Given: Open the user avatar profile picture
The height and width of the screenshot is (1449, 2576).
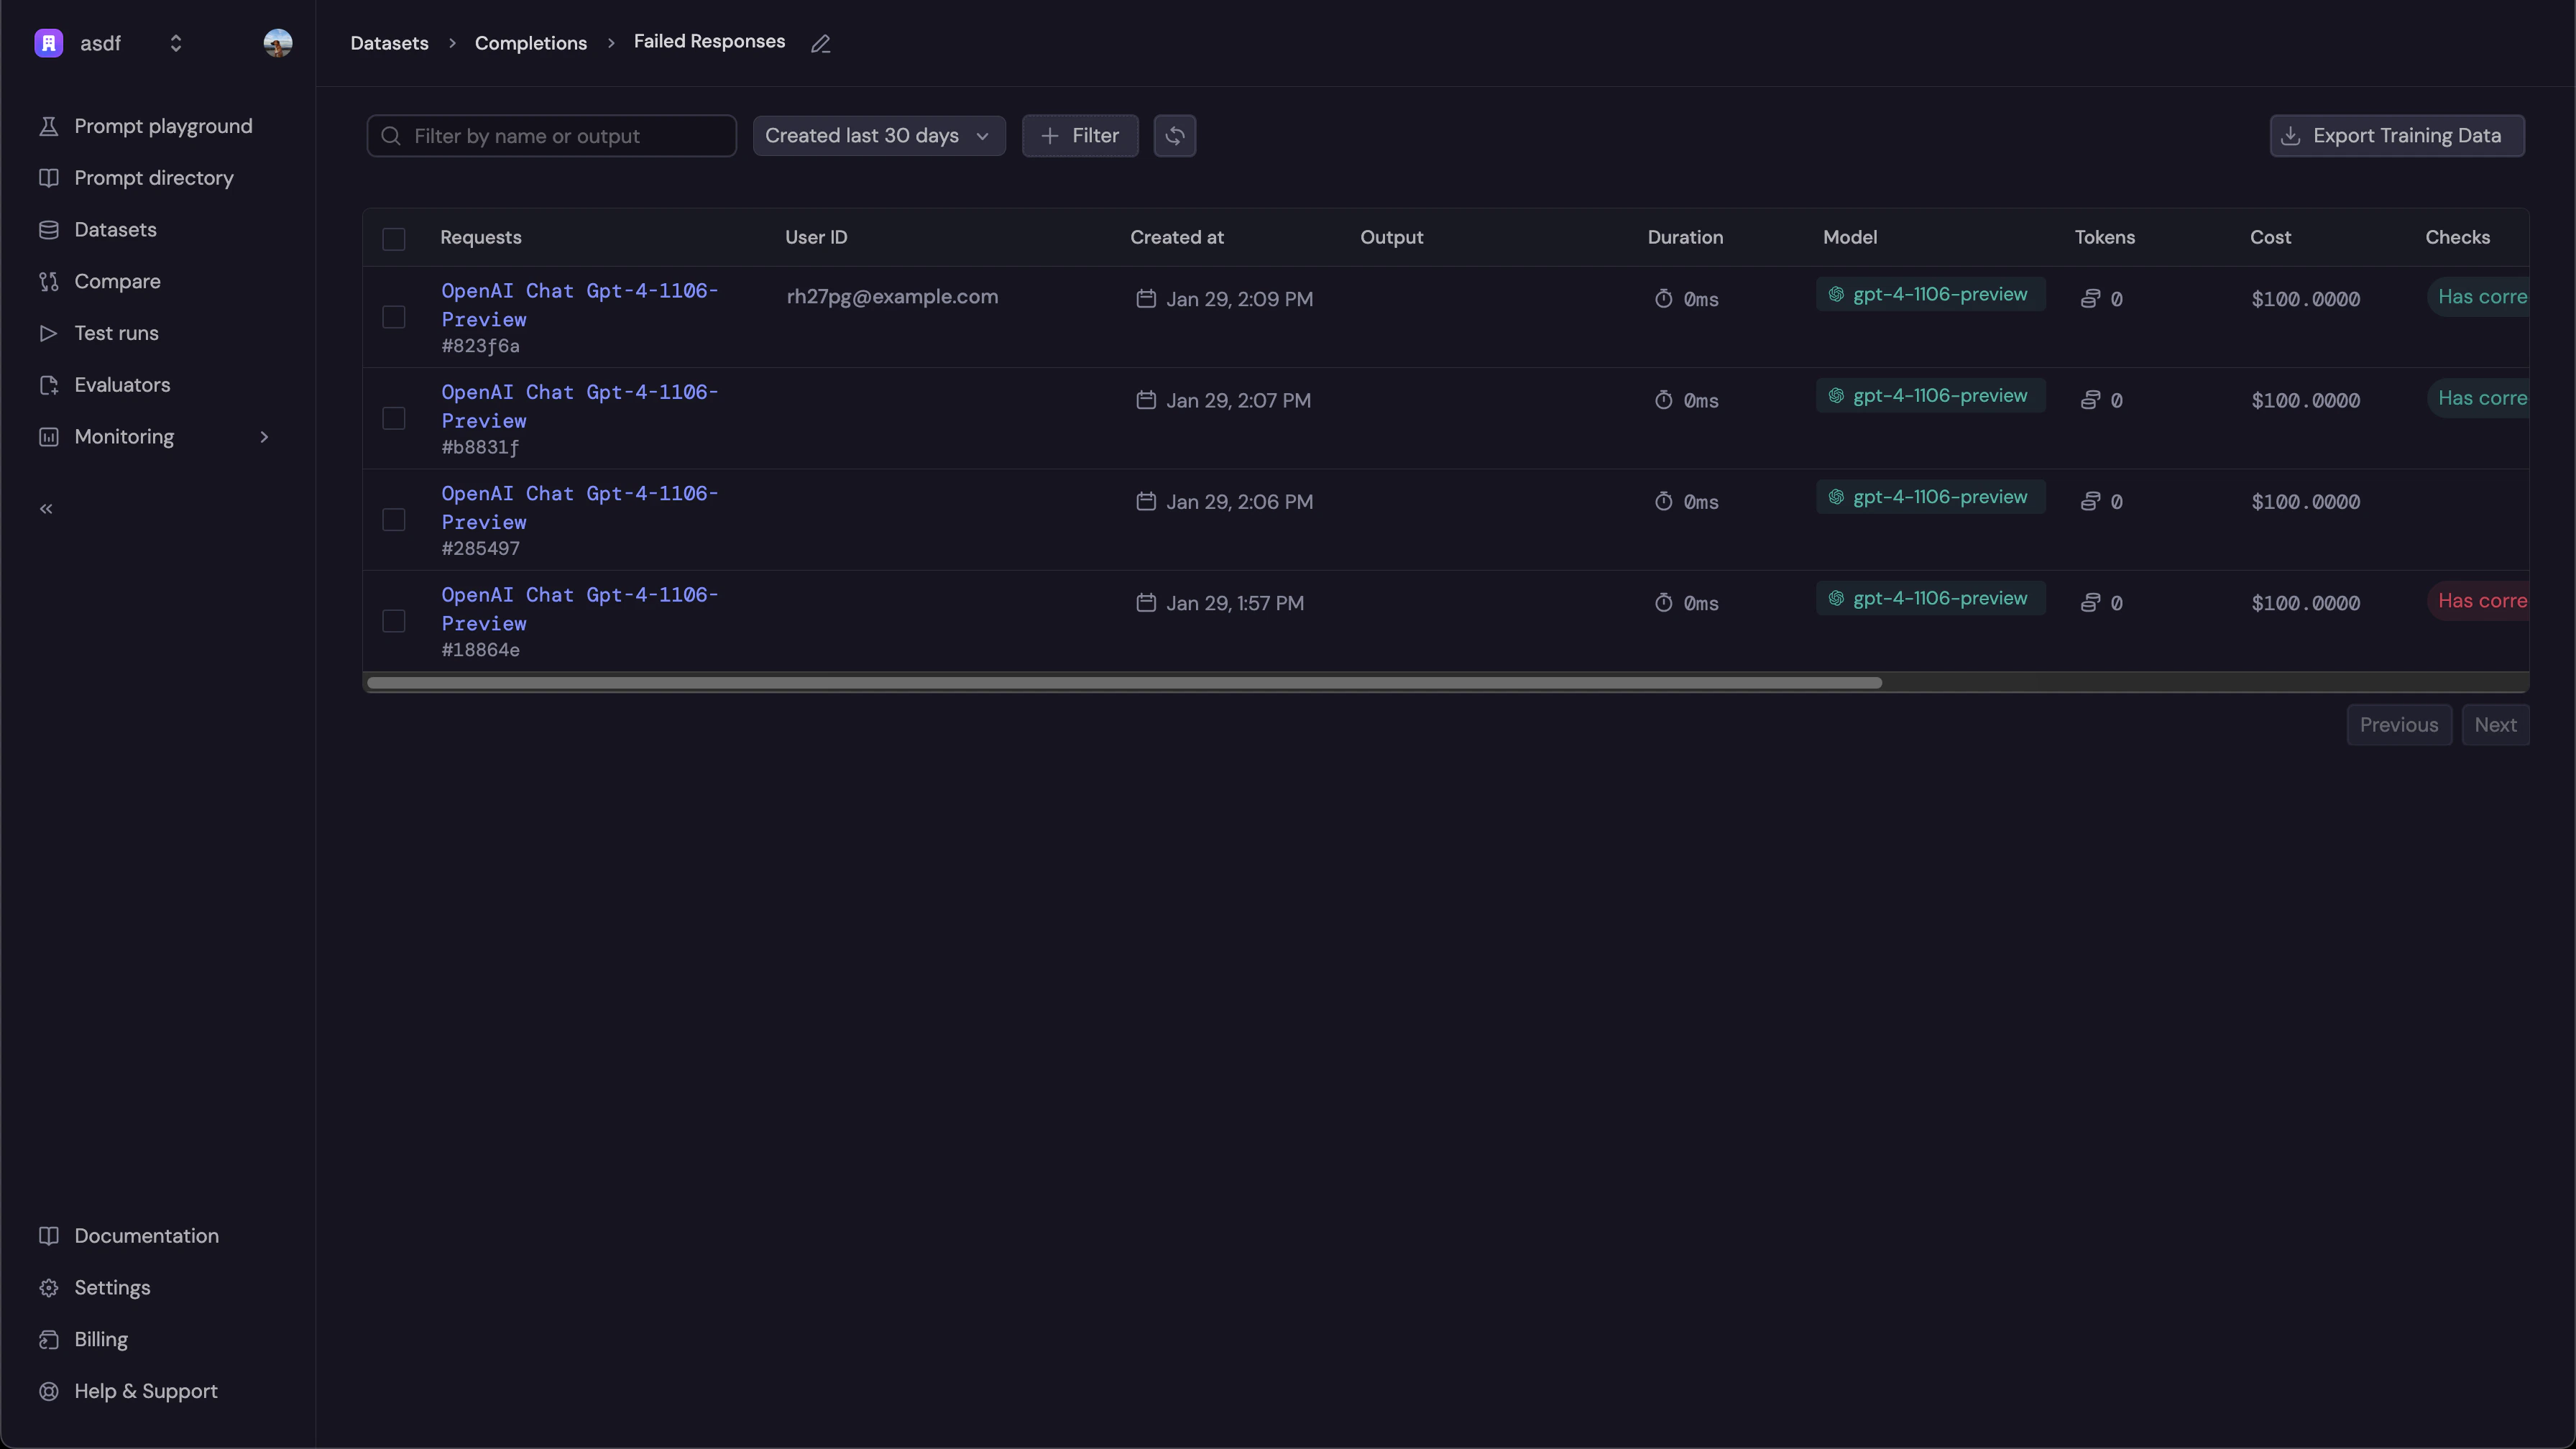Looking at the screenshot, I should pos(278,43).
